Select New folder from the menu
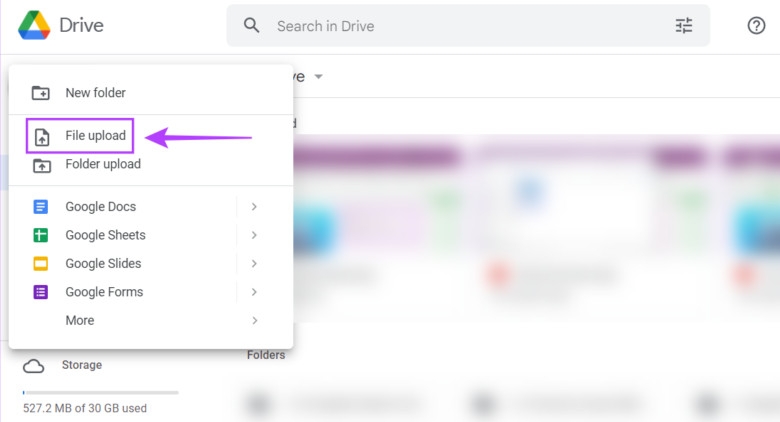The height and width of the screenshot is (422, 780). 151,93
